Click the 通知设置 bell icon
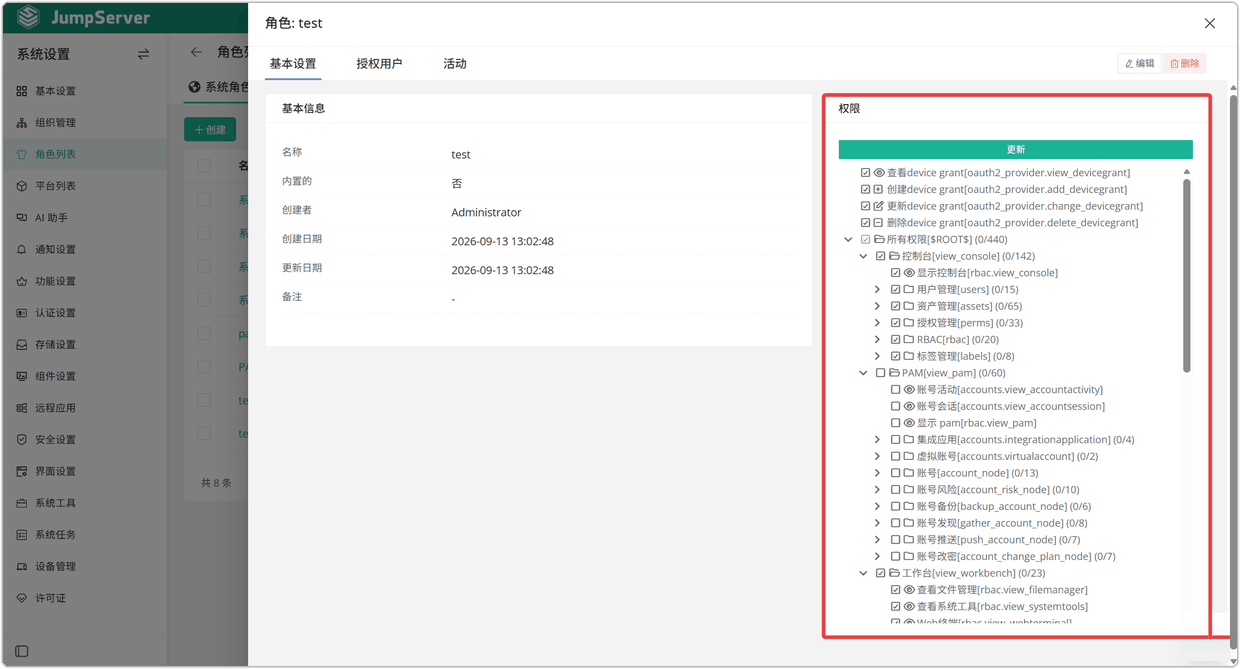The width and height of the screenshot is (1240, 669). click(22, 250)
